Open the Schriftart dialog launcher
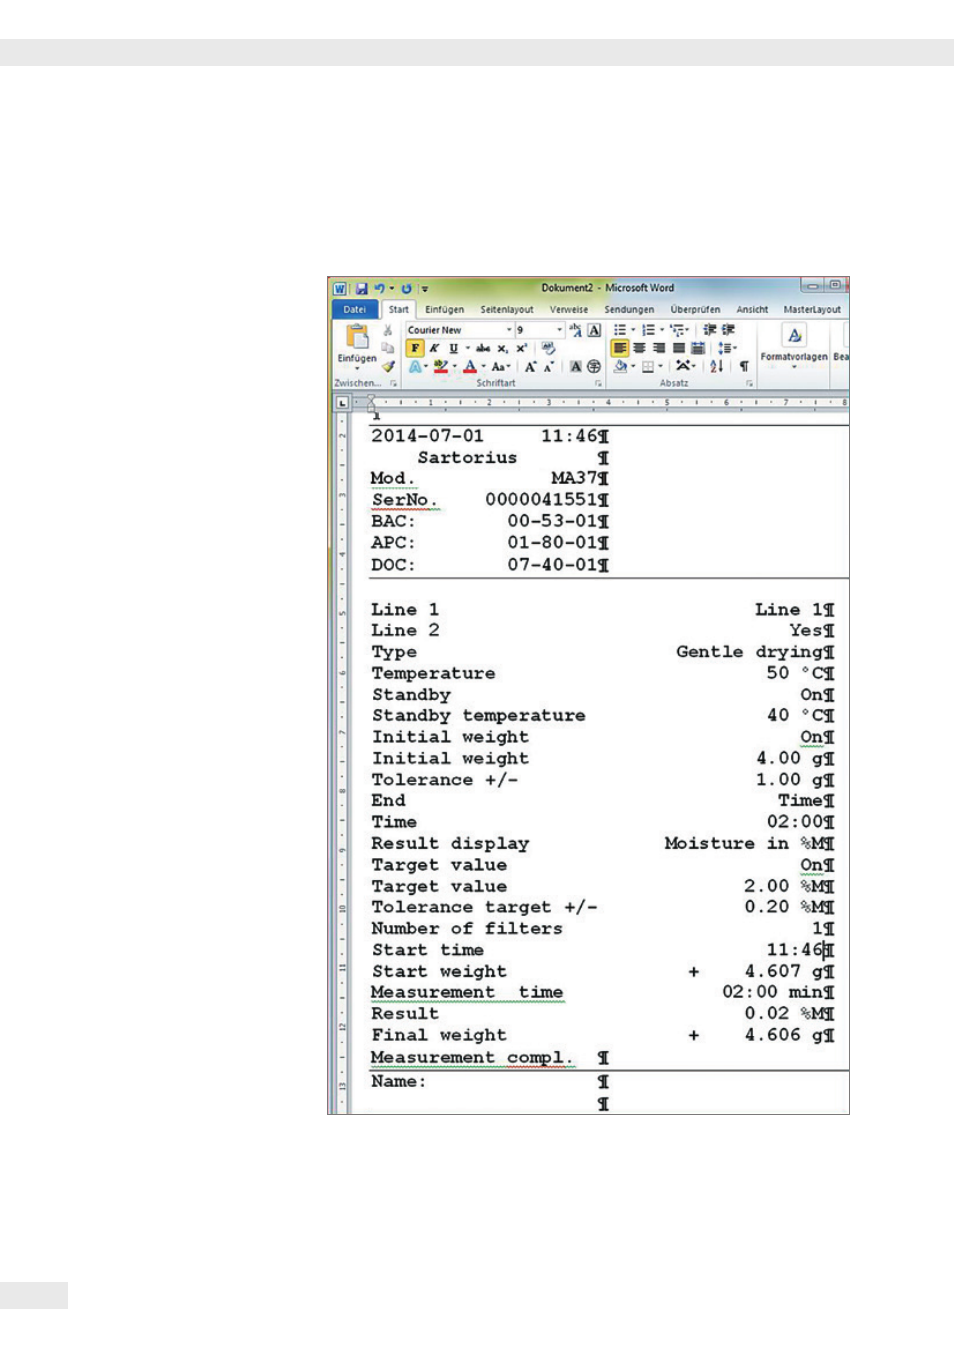954x1350 pixels. tap(599, 383)
